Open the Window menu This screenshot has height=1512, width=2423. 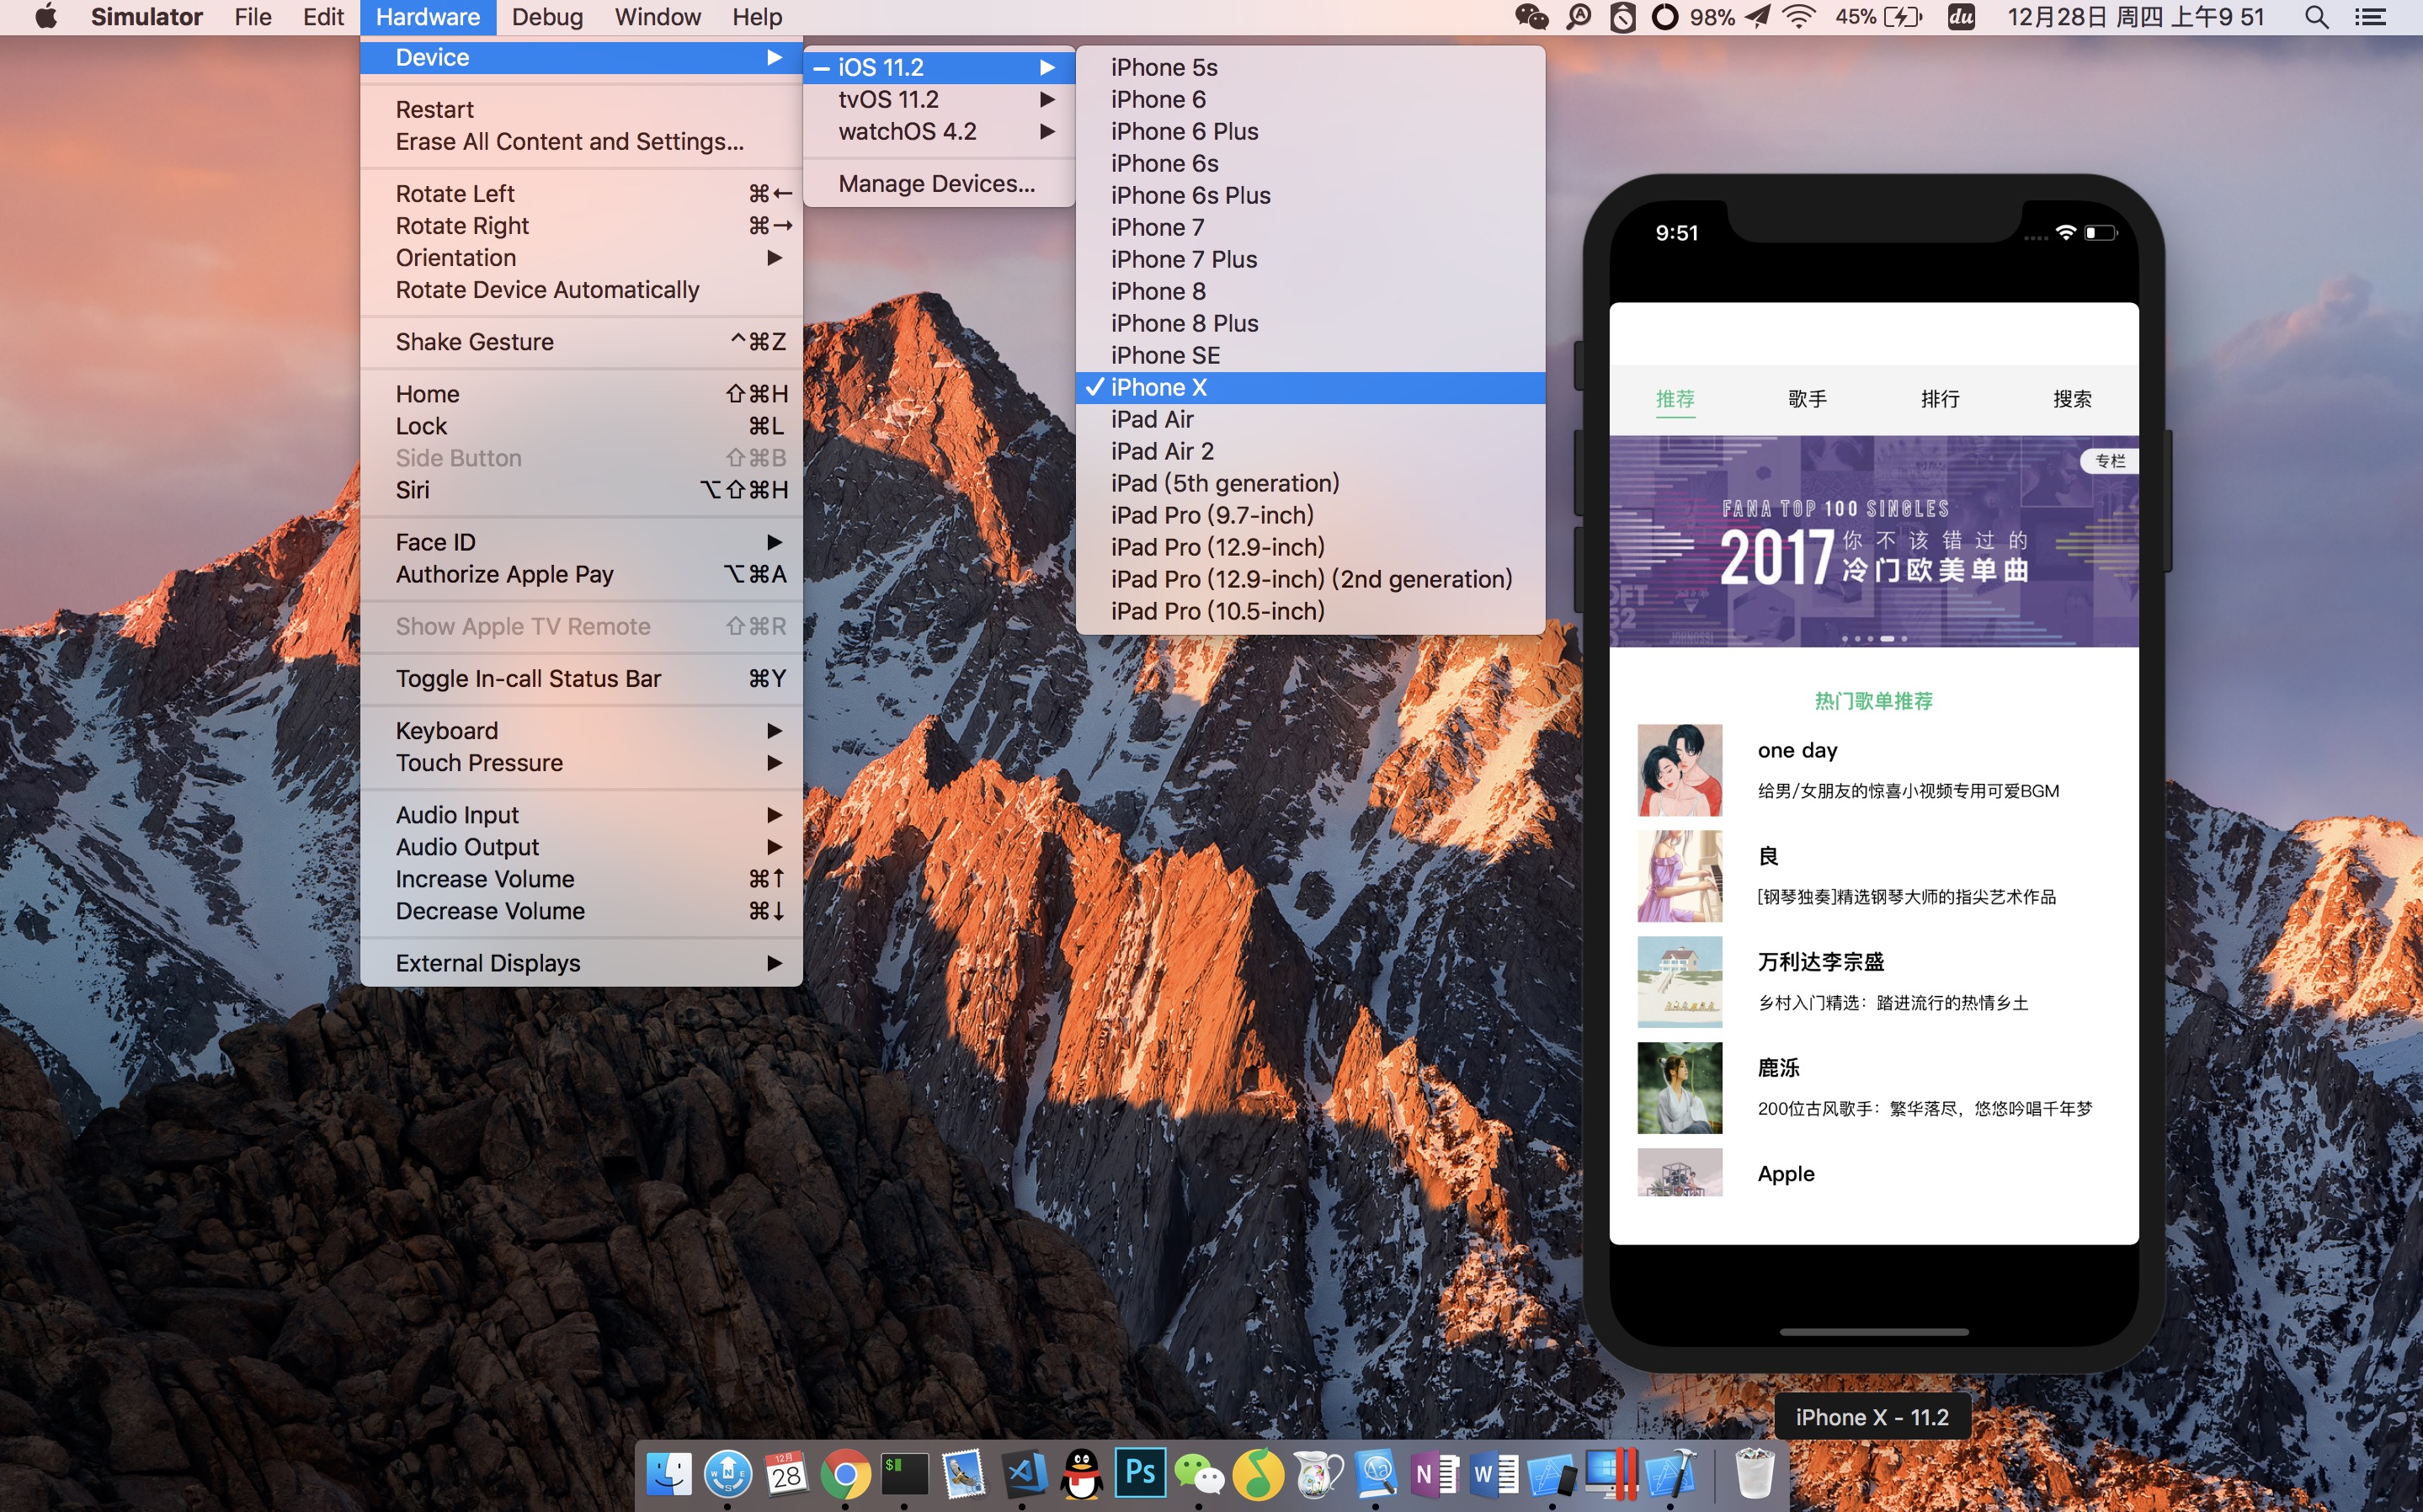[657, 17]
